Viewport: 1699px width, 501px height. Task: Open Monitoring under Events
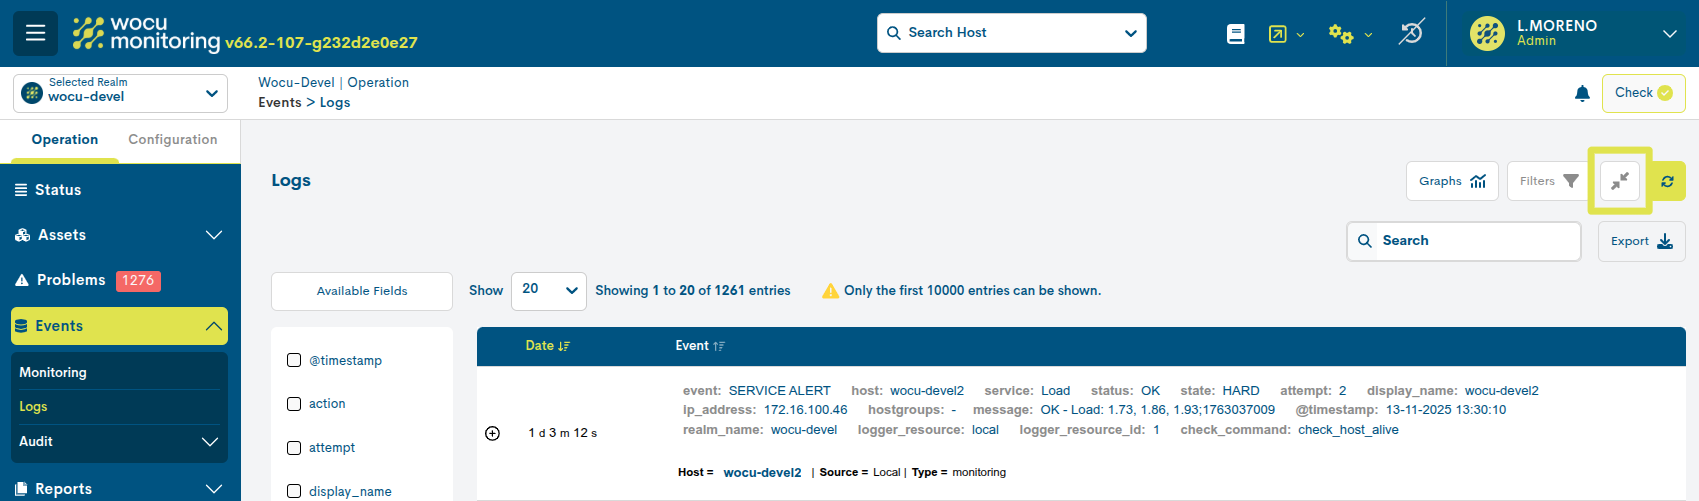point(53,372)
